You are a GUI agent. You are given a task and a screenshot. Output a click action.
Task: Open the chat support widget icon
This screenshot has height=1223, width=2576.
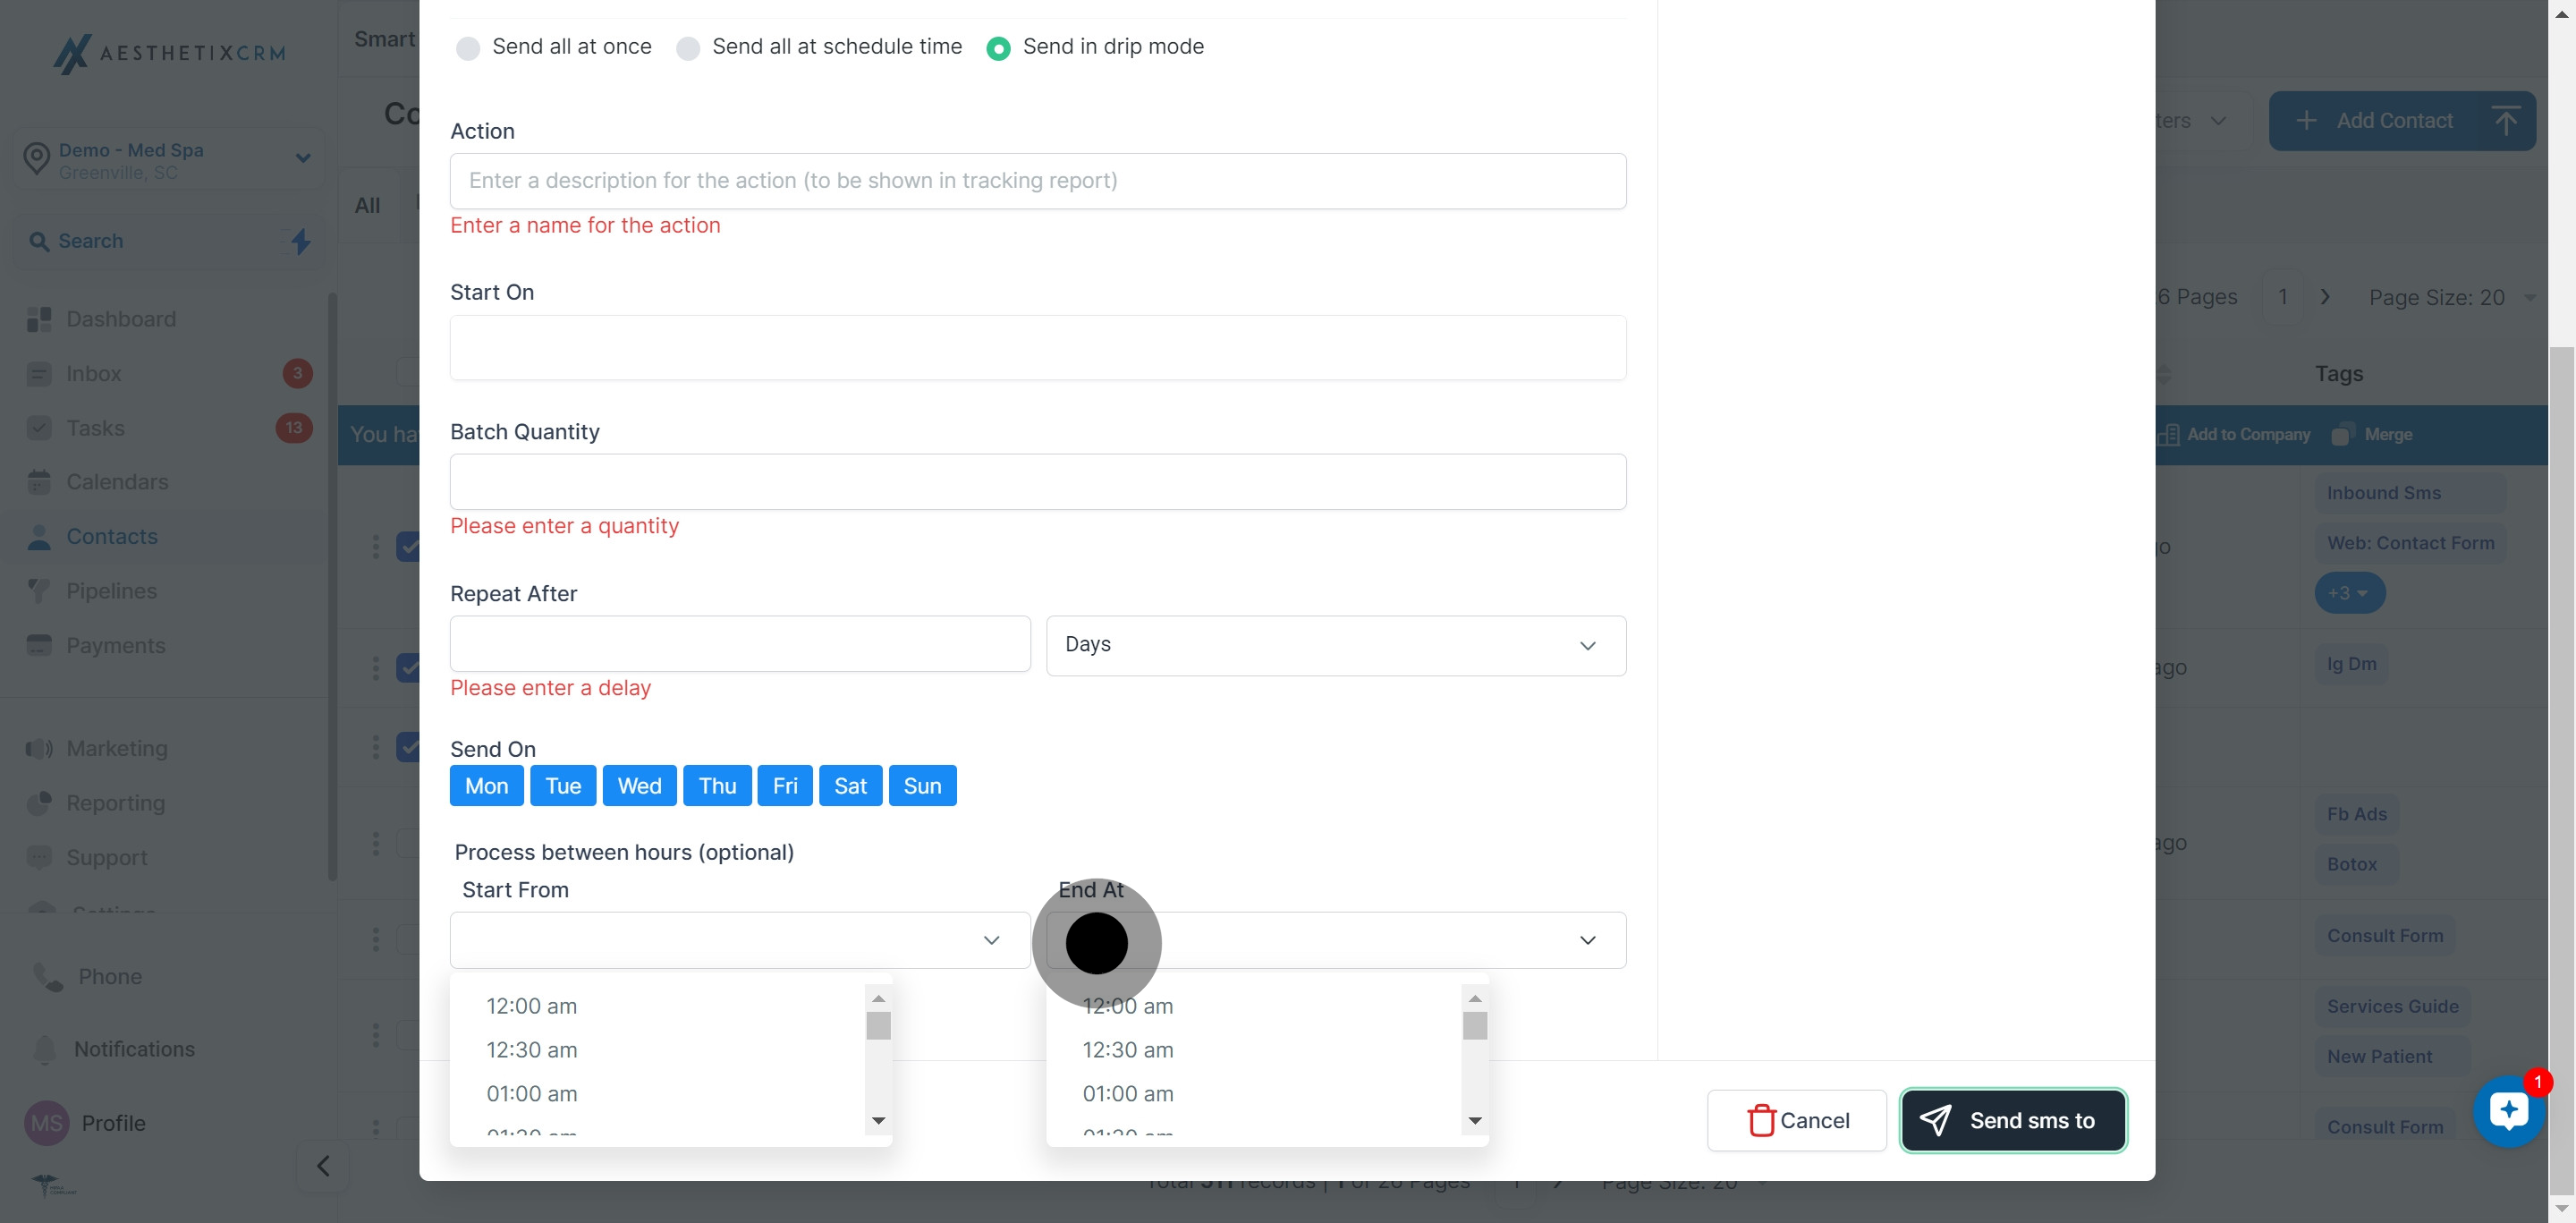(2508, 1110)
